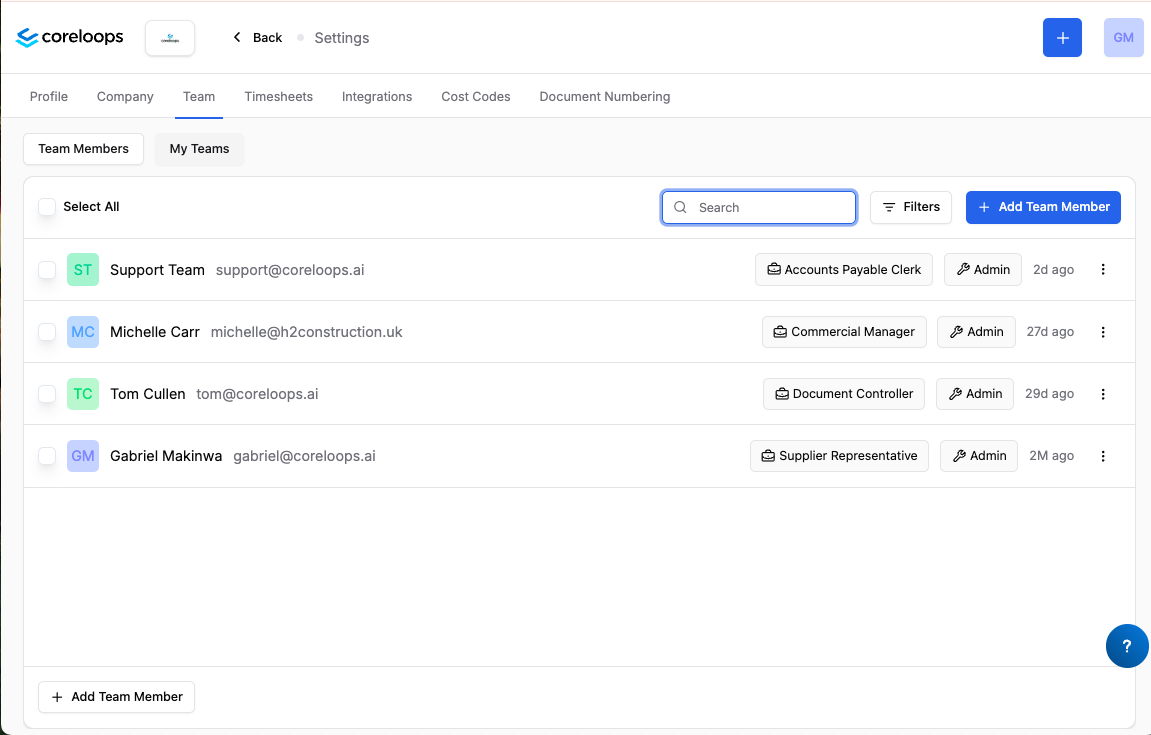Open the Filters dropdown
1151x735 pixels.
[x=911, y=207]
